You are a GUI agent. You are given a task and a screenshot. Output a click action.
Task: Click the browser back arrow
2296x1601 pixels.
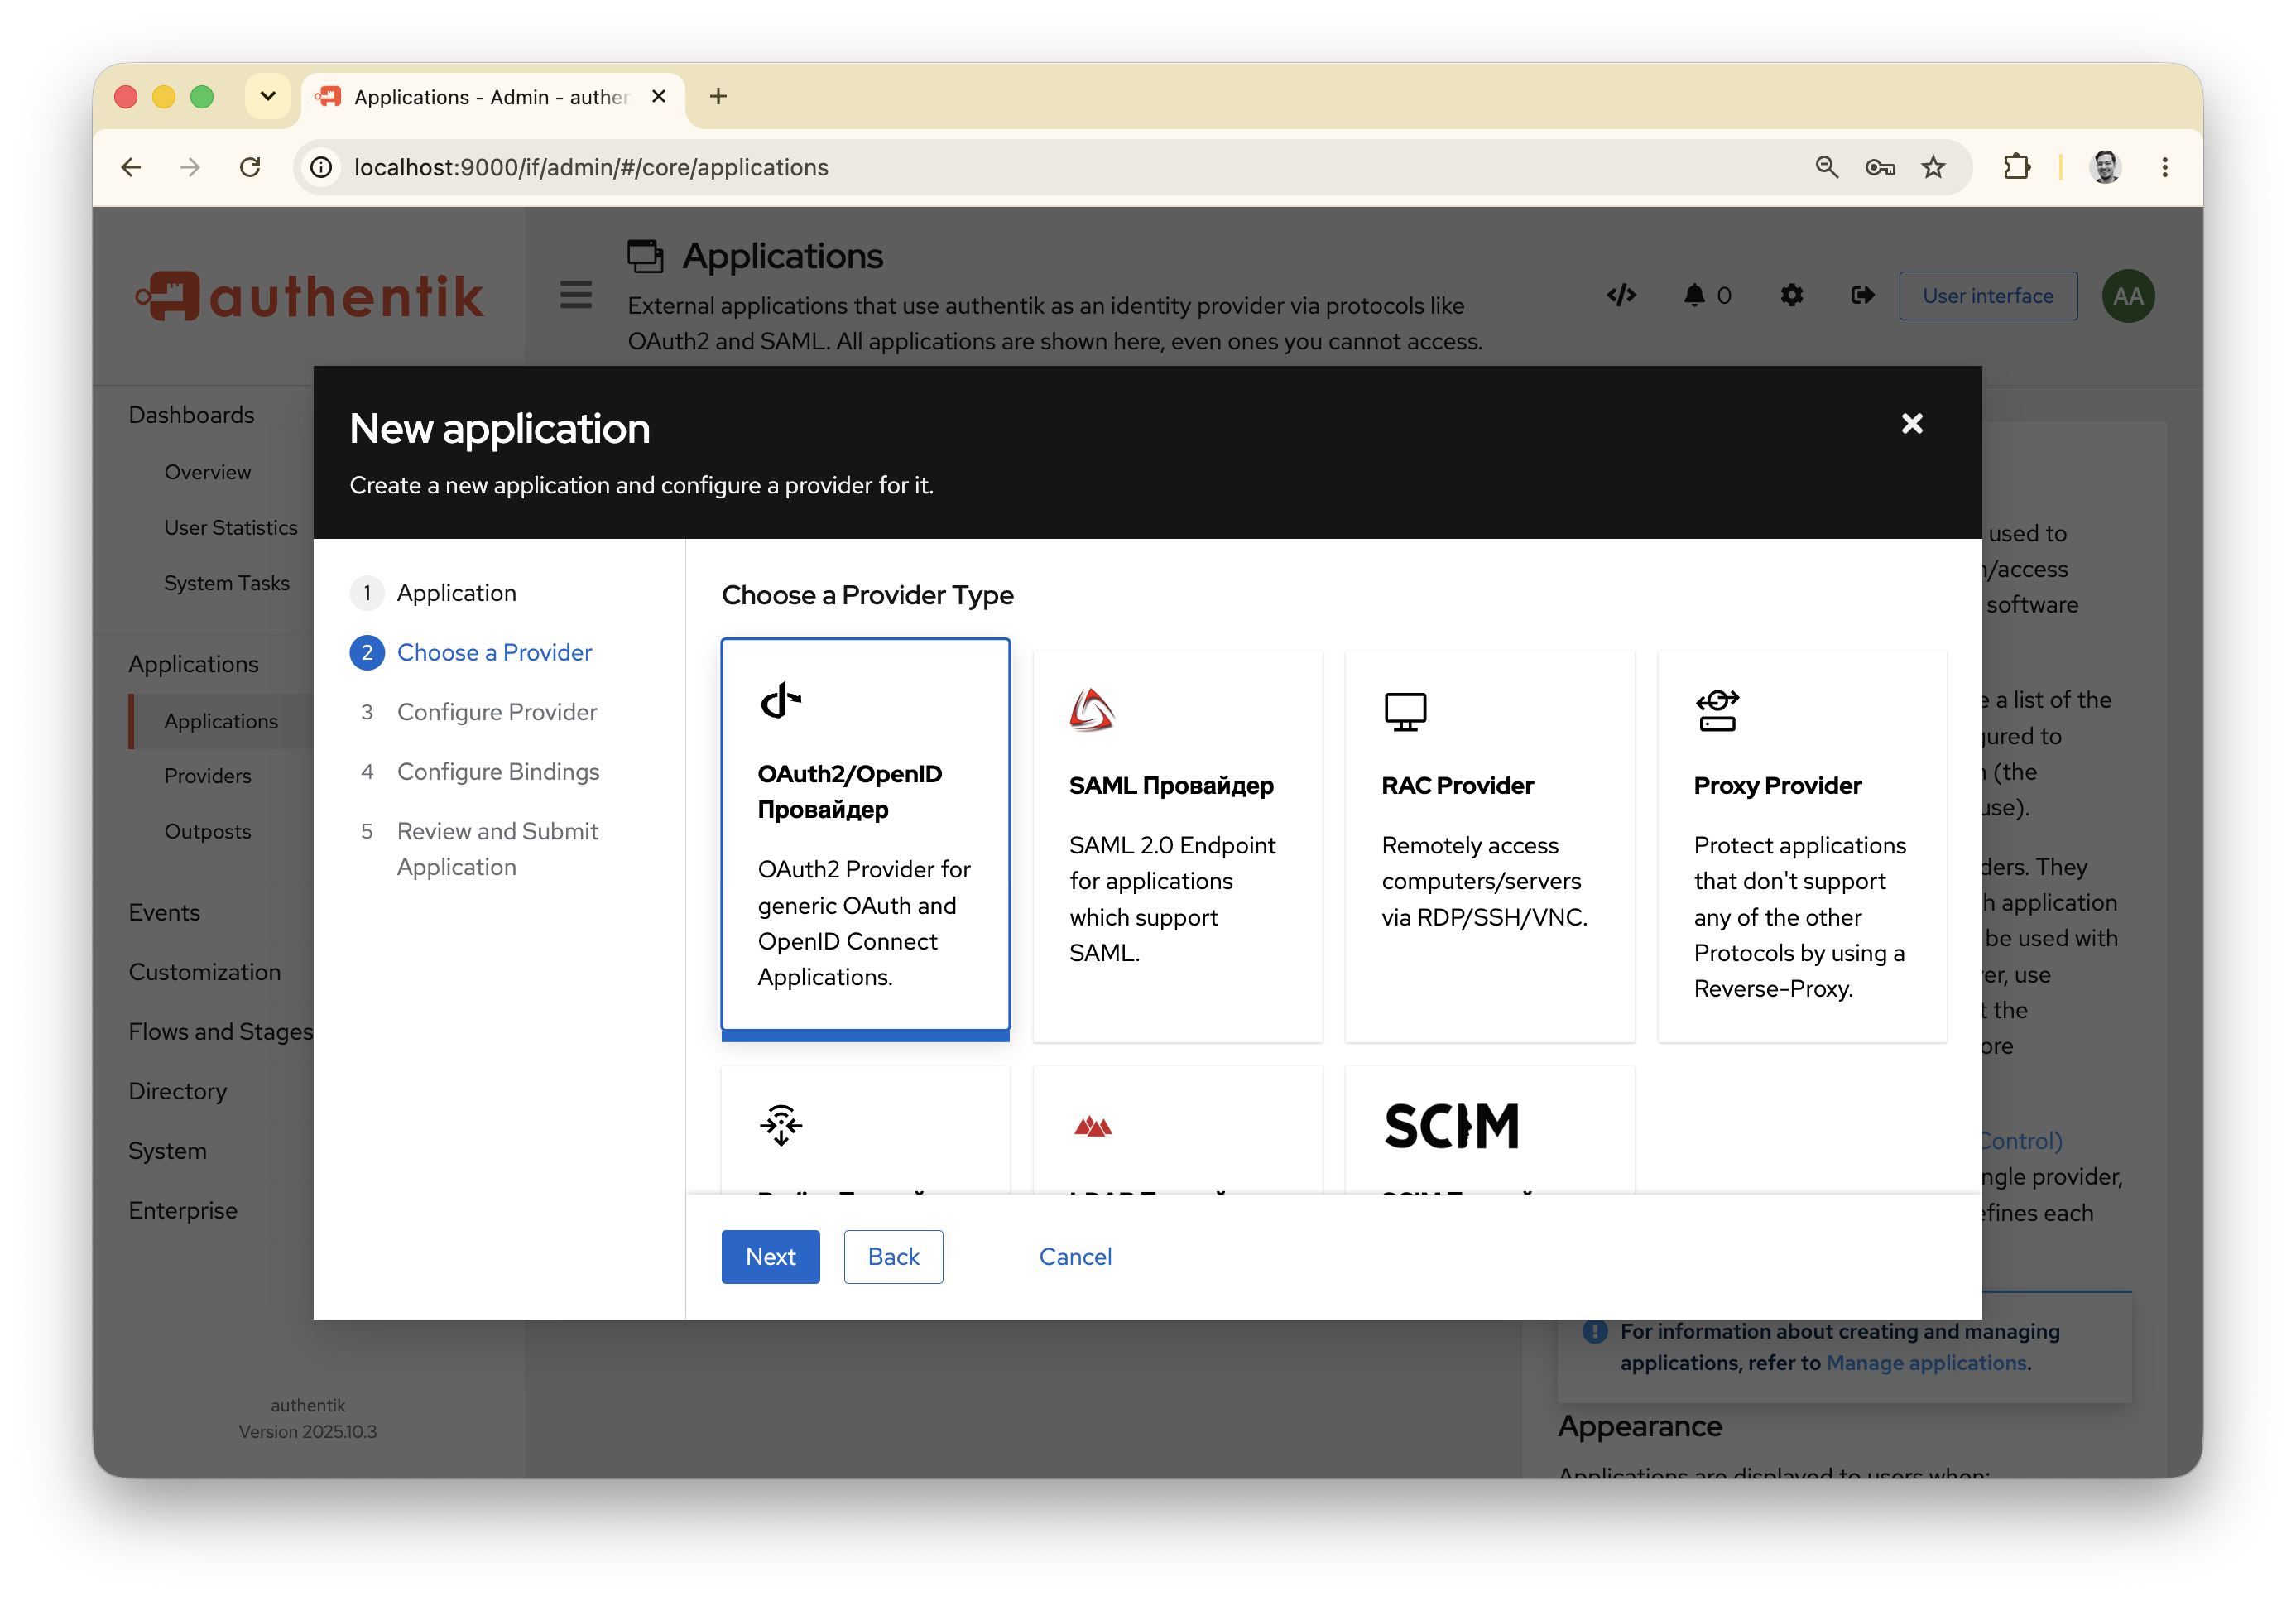[131, 167]
